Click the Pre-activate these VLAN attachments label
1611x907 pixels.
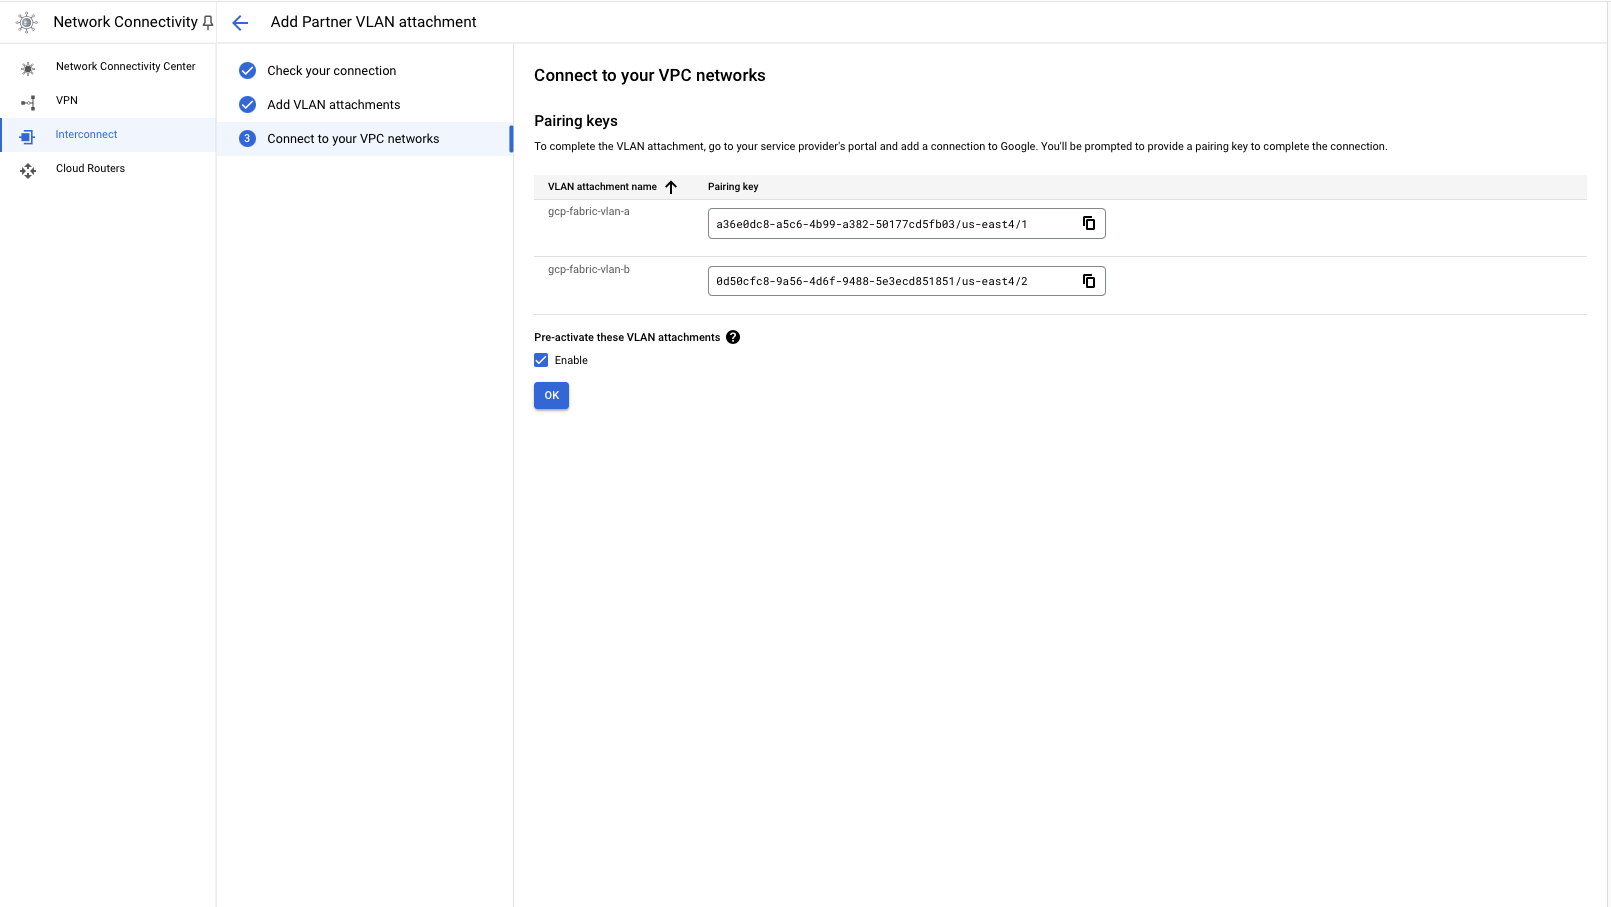click(627, 337)
